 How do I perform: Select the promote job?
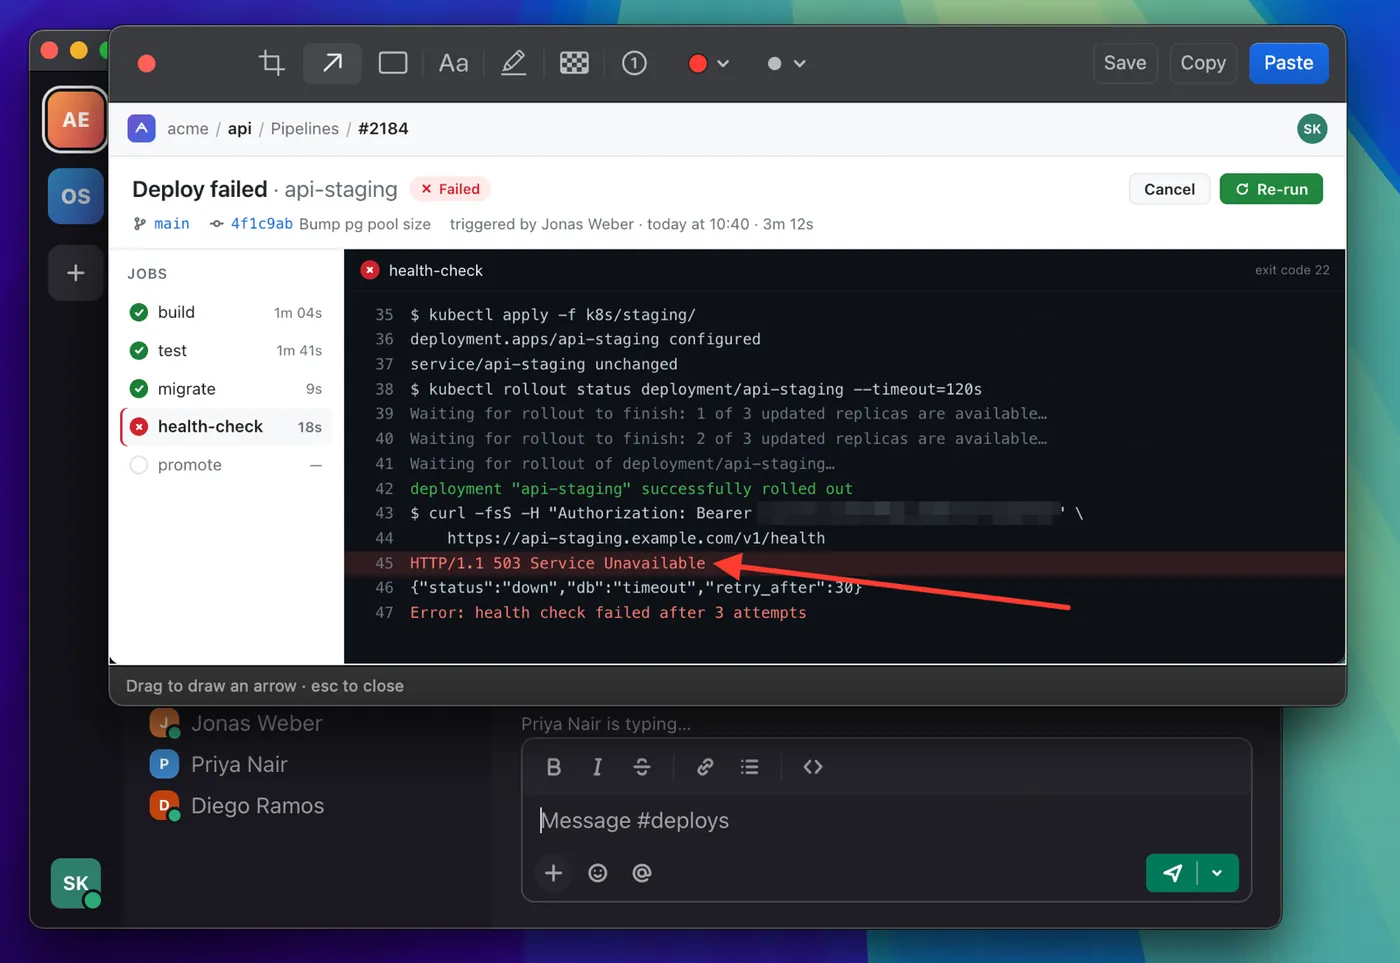point(226,464)
